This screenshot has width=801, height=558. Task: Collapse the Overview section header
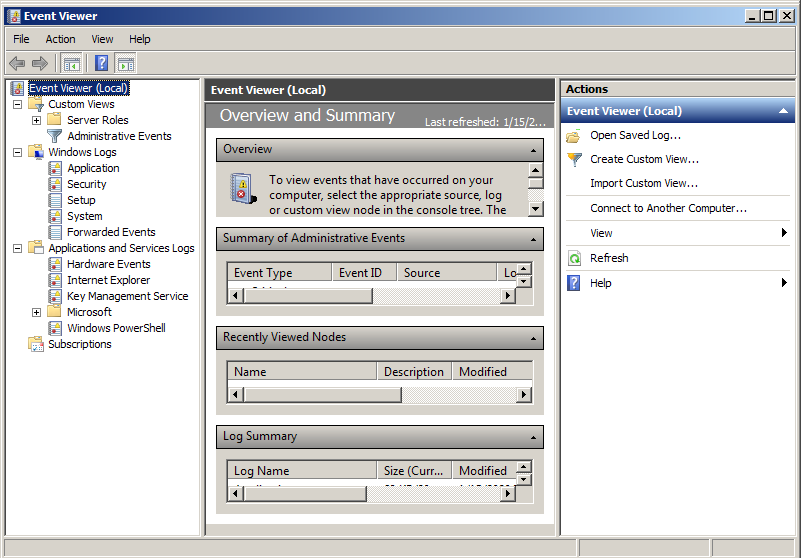(535, 149)
